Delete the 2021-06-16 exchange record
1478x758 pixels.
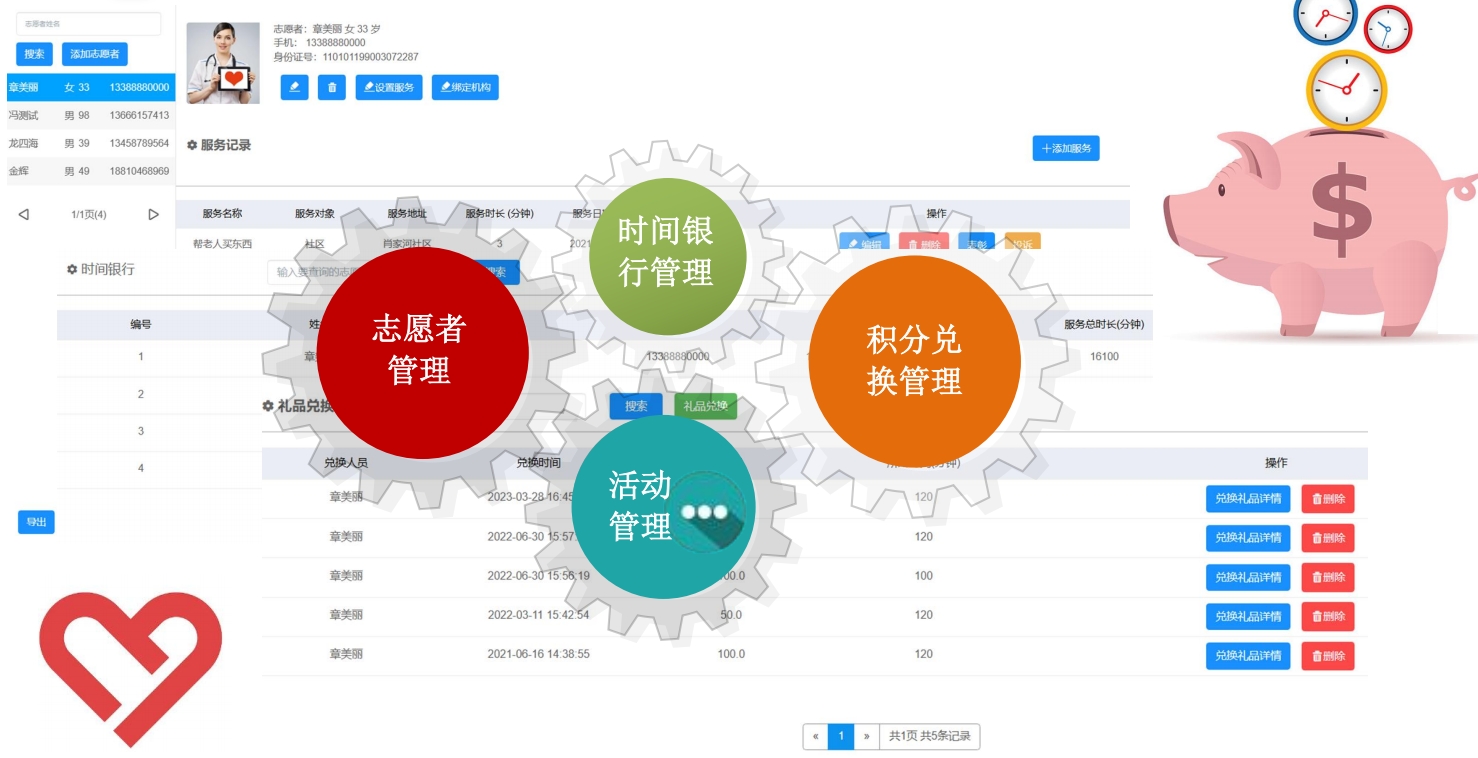click(1328, 656)
